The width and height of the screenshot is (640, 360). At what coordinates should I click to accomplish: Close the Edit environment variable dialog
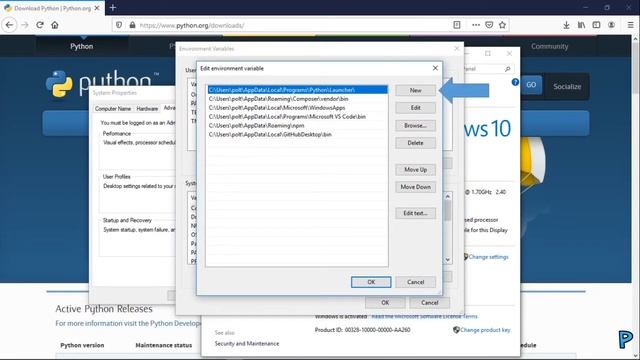click(435, 68)
